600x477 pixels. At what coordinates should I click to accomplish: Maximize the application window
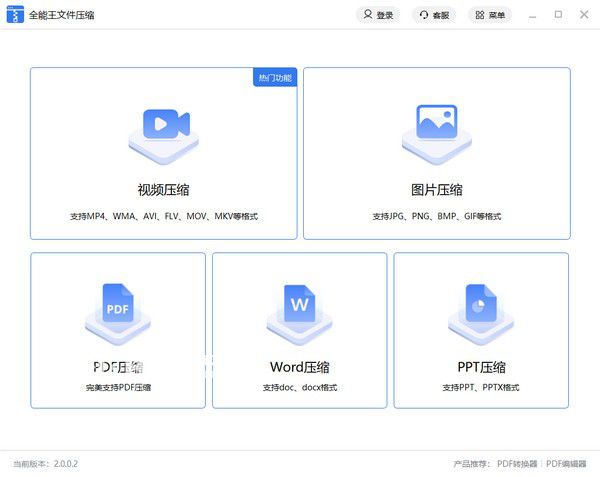(x=558, y=15)
